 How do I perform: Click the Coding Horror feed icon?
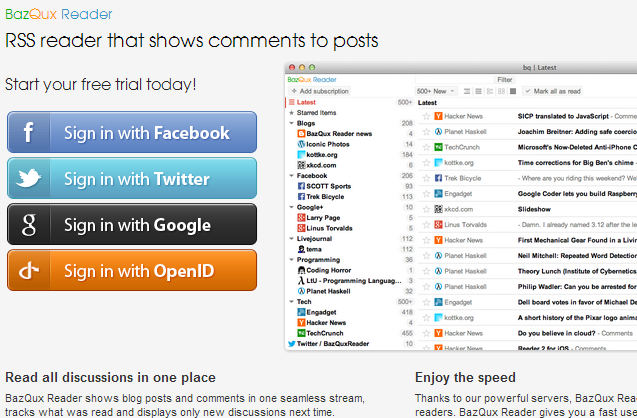click(301, 270)
